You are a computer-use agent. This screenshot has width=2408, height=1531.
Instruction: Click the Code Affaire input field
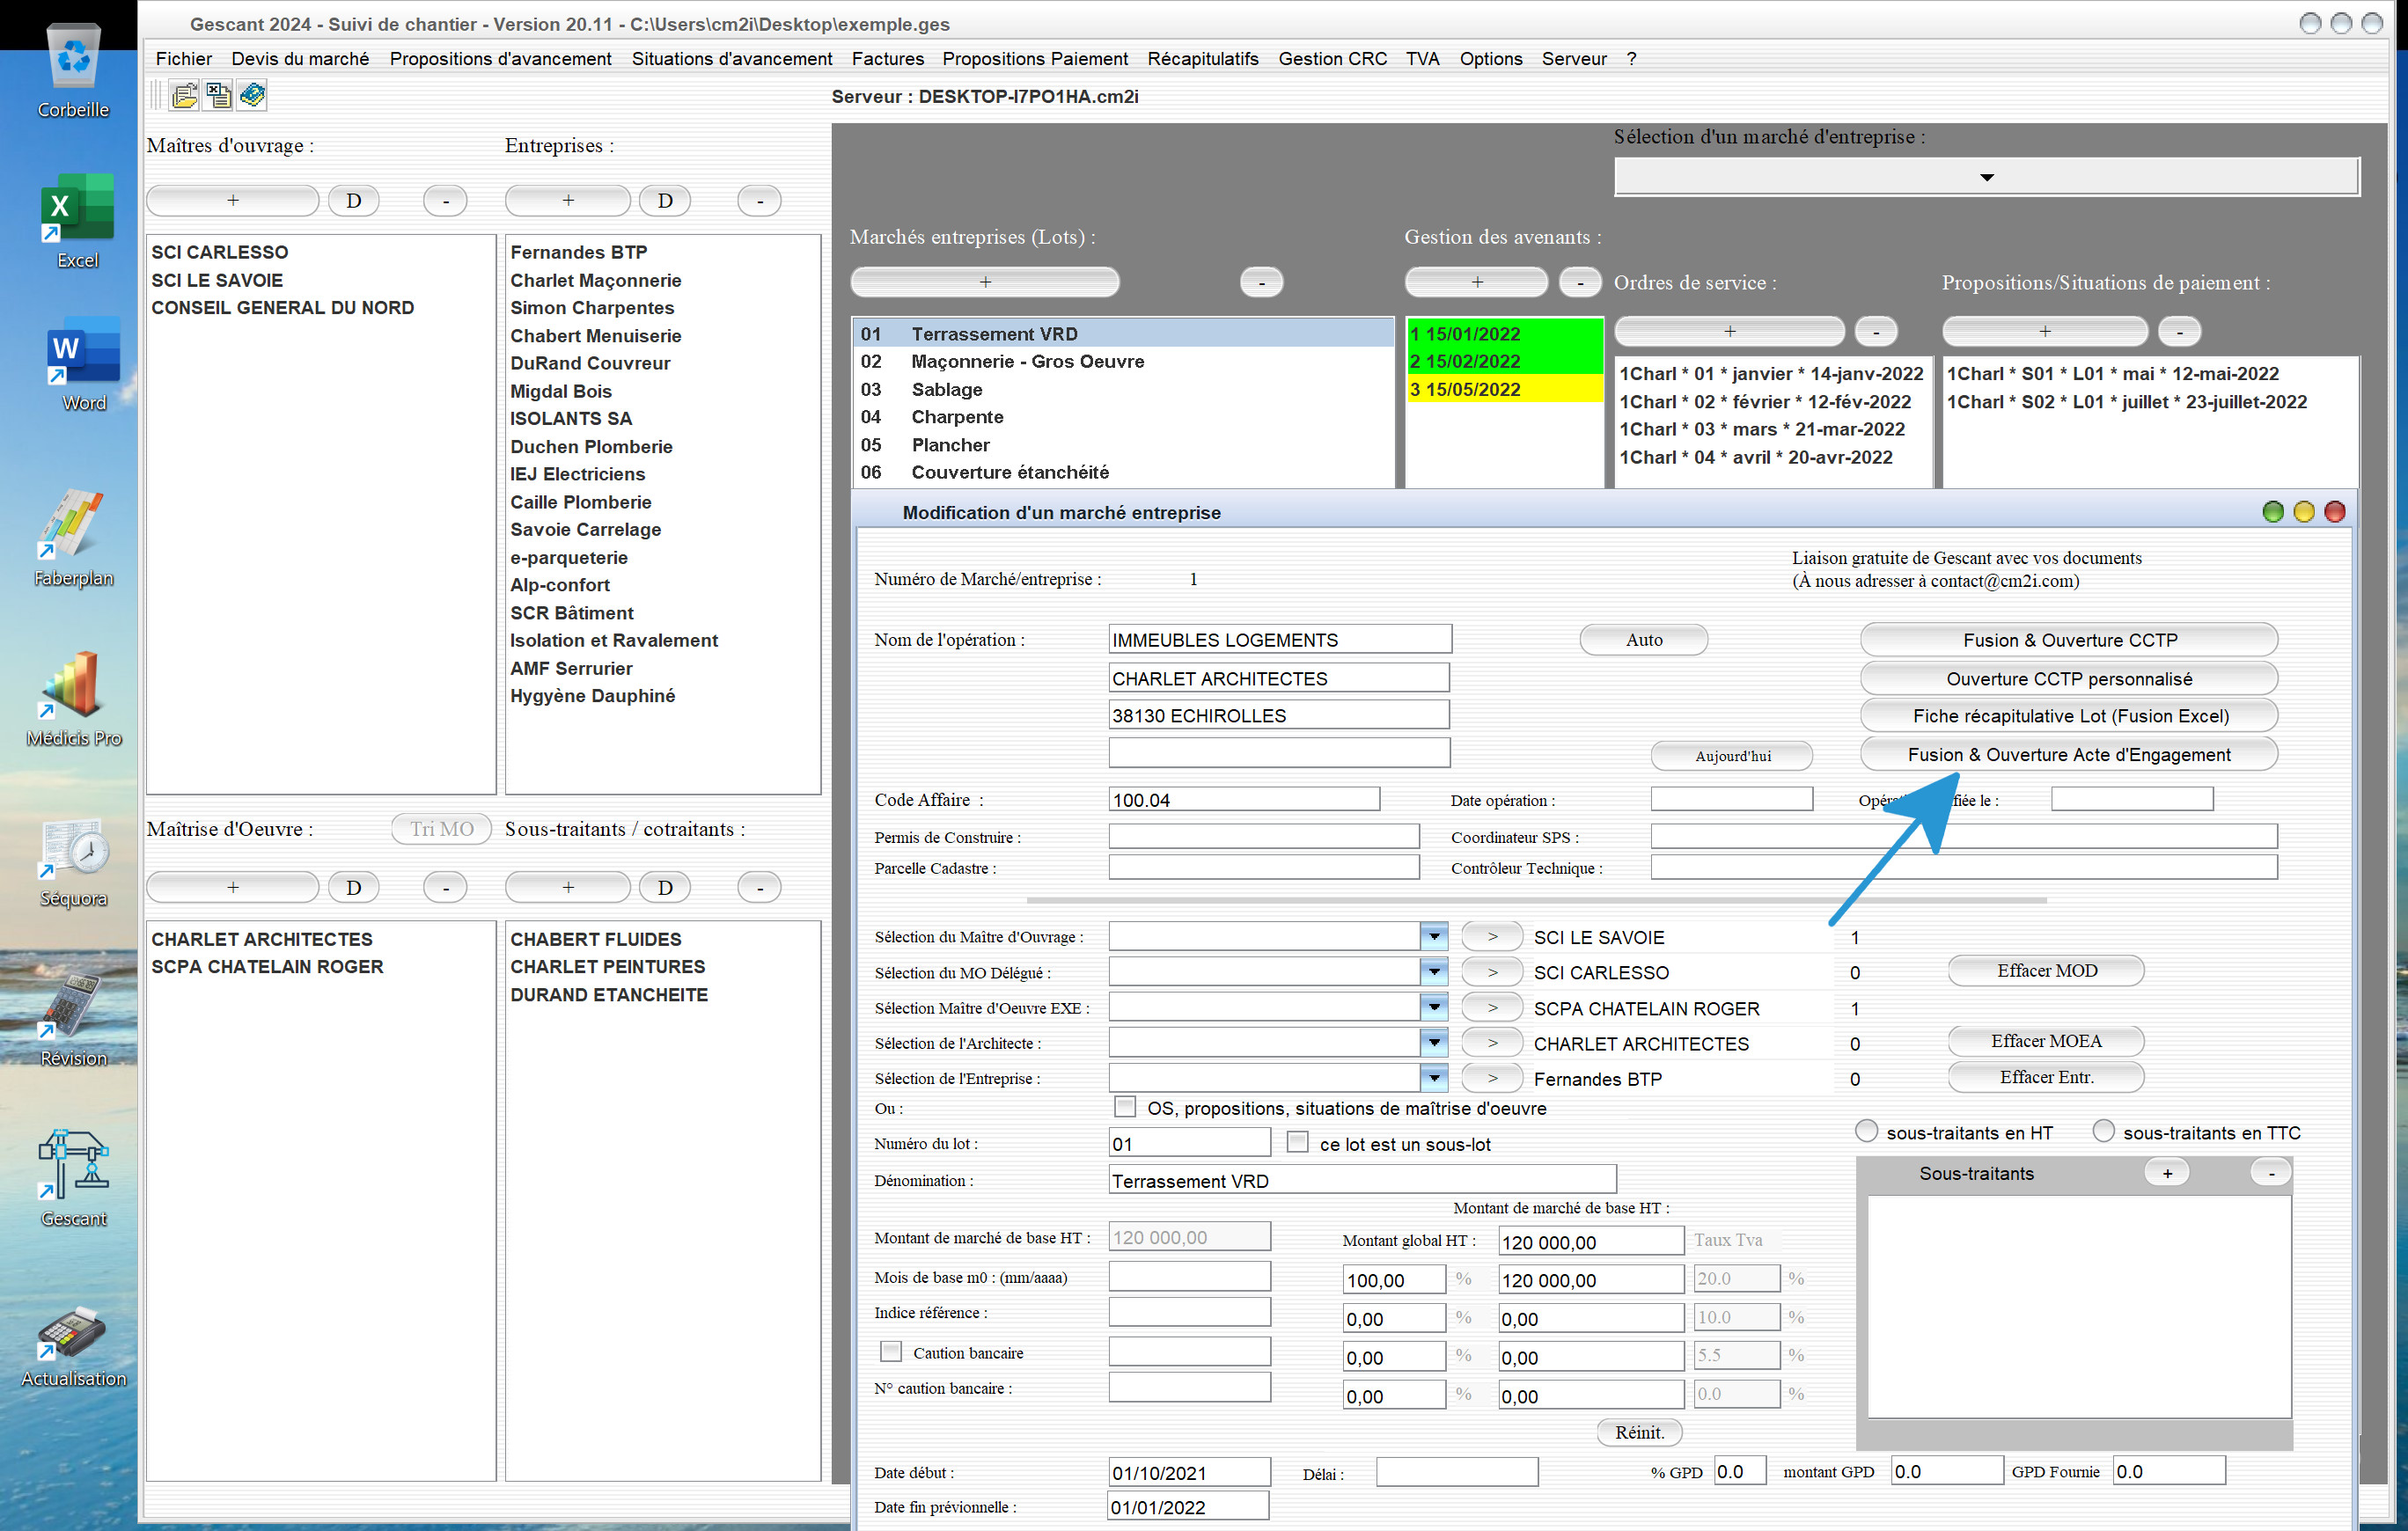1243,799
